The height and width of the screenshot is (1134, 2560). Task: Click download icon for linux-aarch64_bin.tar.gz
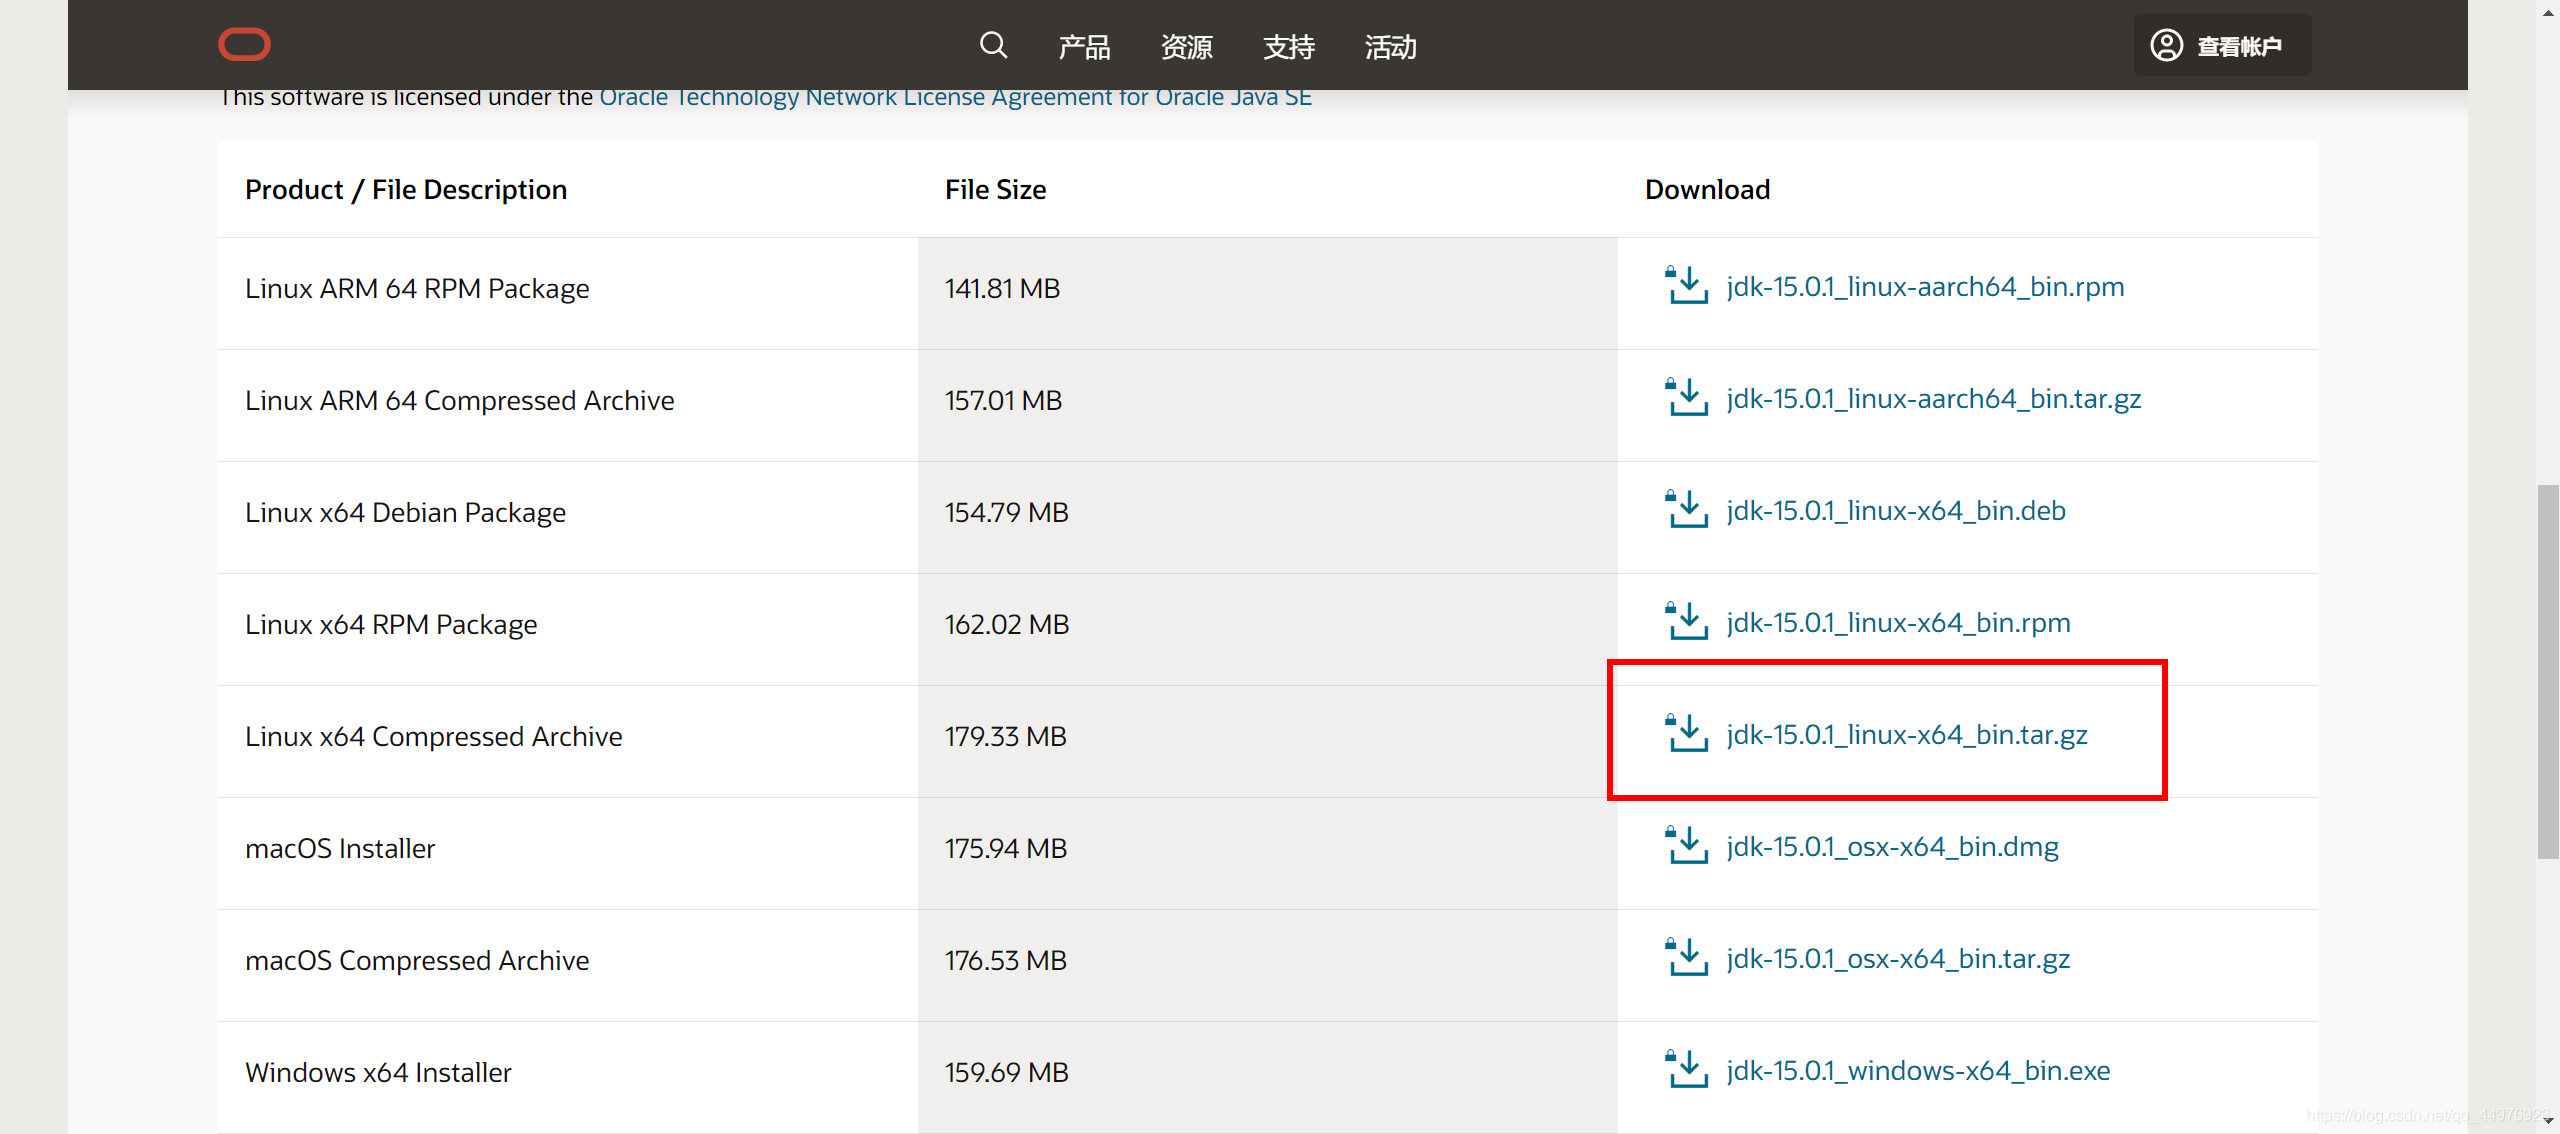pyautogui.click(x=1686, y=398)
